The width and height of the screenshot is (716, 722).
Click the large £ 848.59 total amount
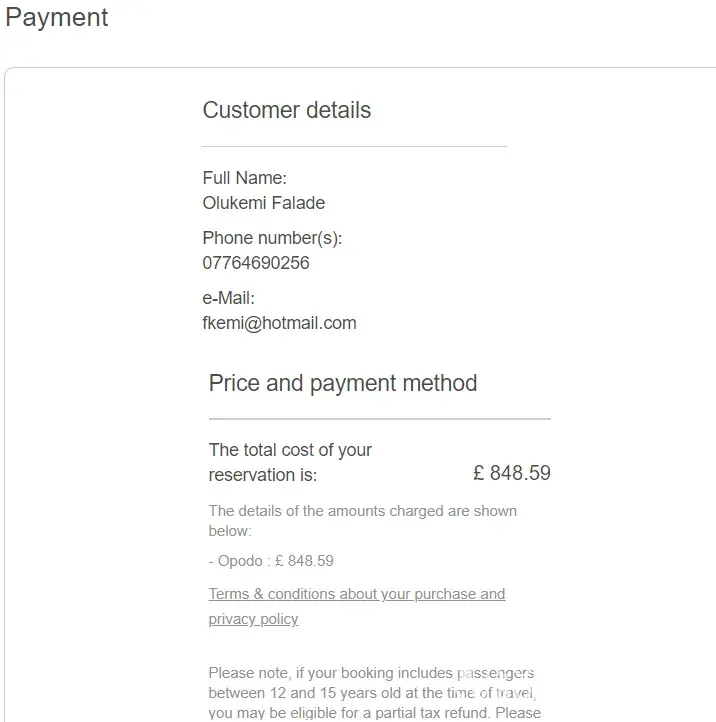pyautogui.click(x=511, y=473)
